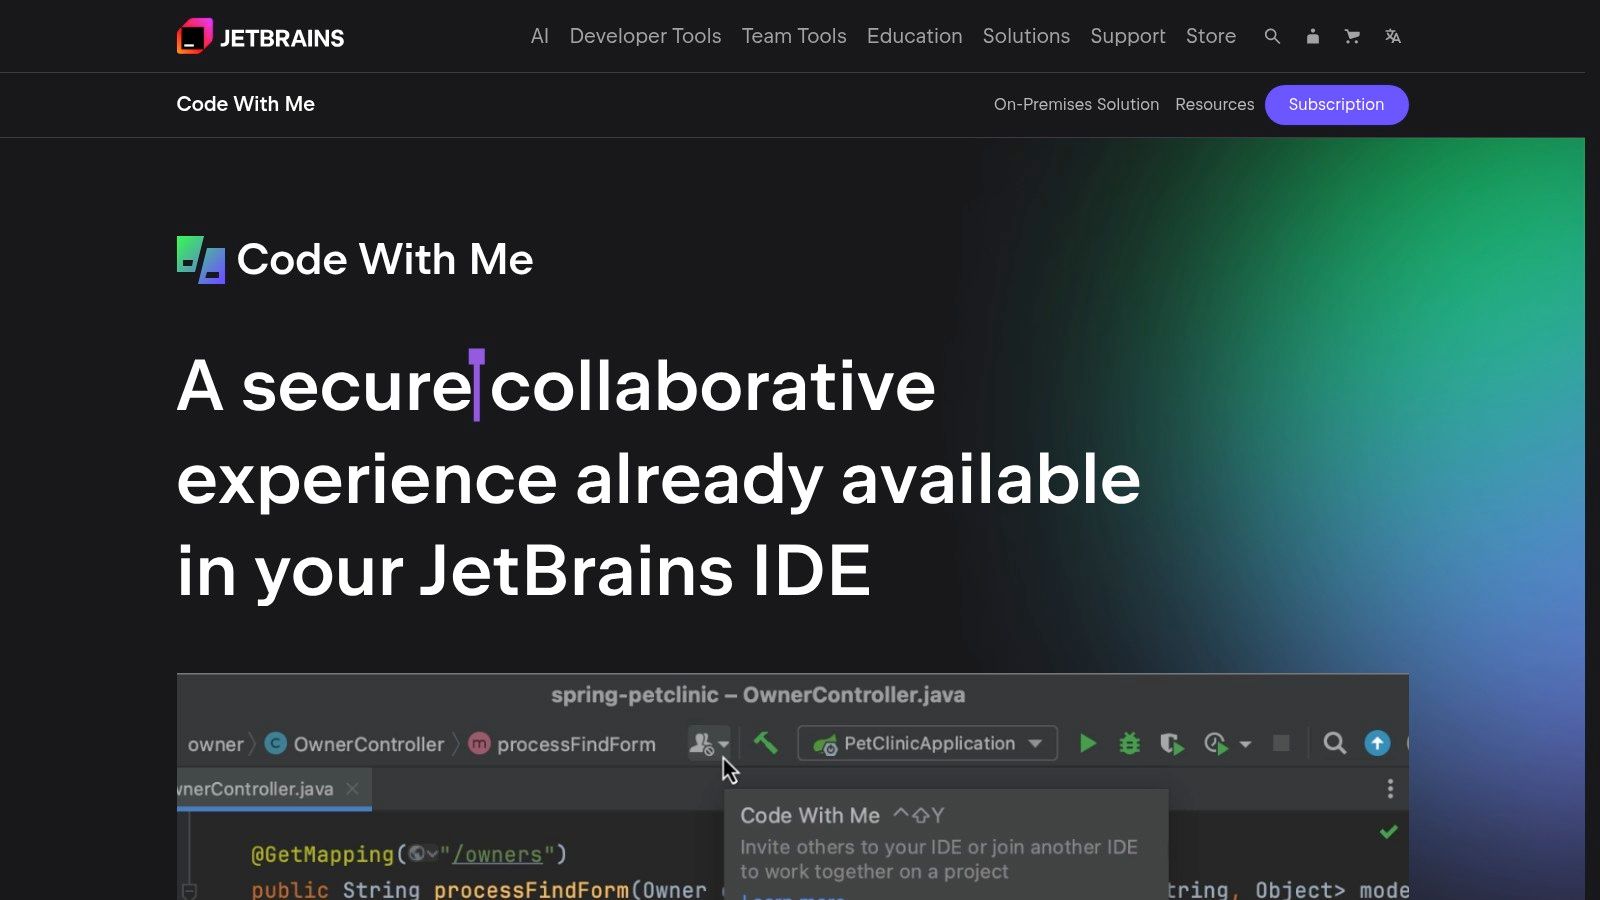Click the owner breadcrumb item
The image size is (1600, 900).
point(215,744)
